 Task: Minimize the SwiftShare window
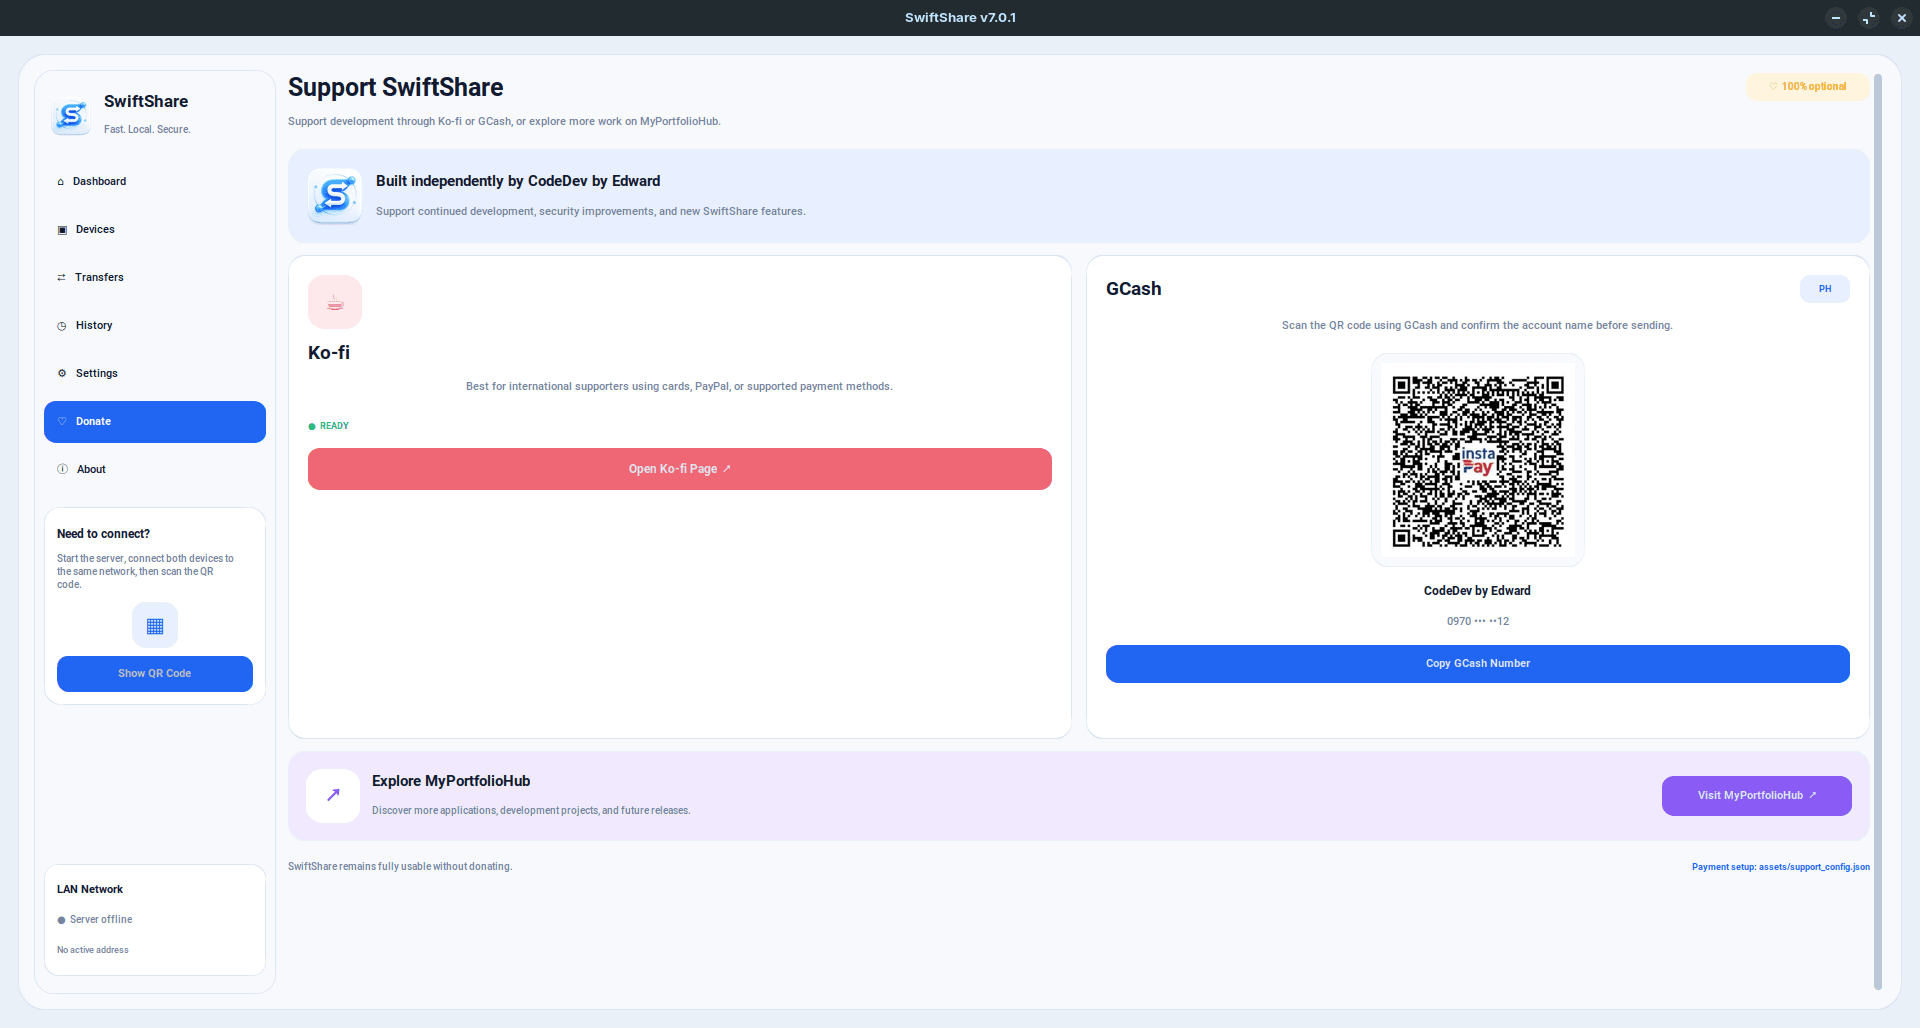1836,18
